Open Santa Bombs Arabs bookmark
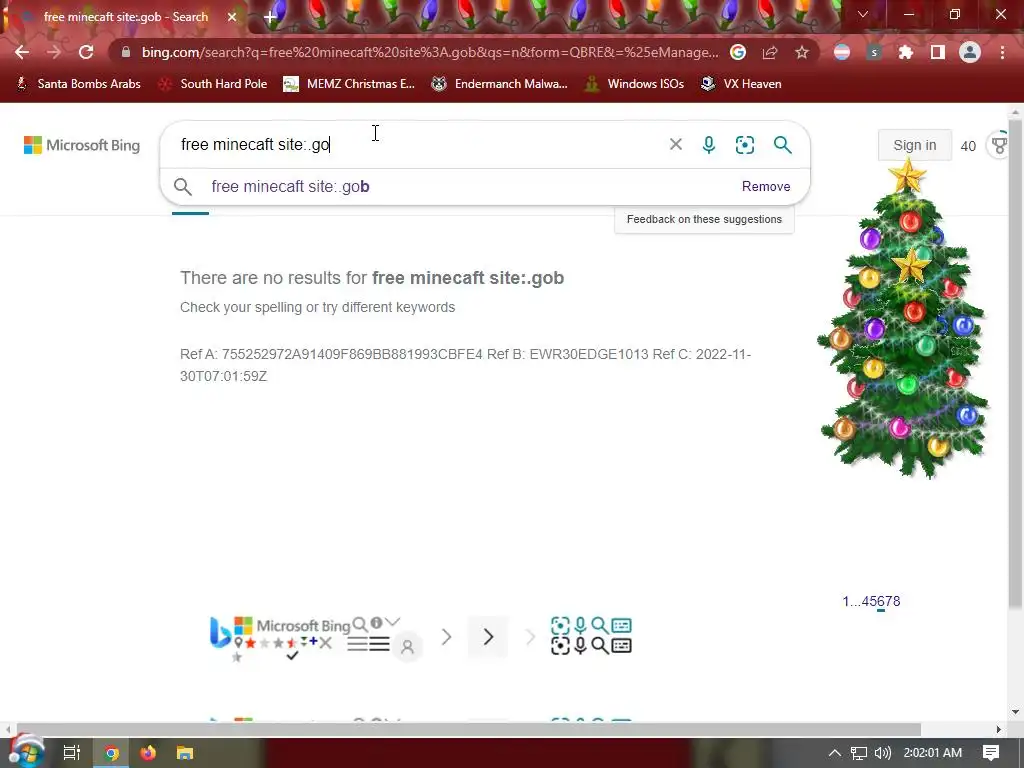 point(78,84)
